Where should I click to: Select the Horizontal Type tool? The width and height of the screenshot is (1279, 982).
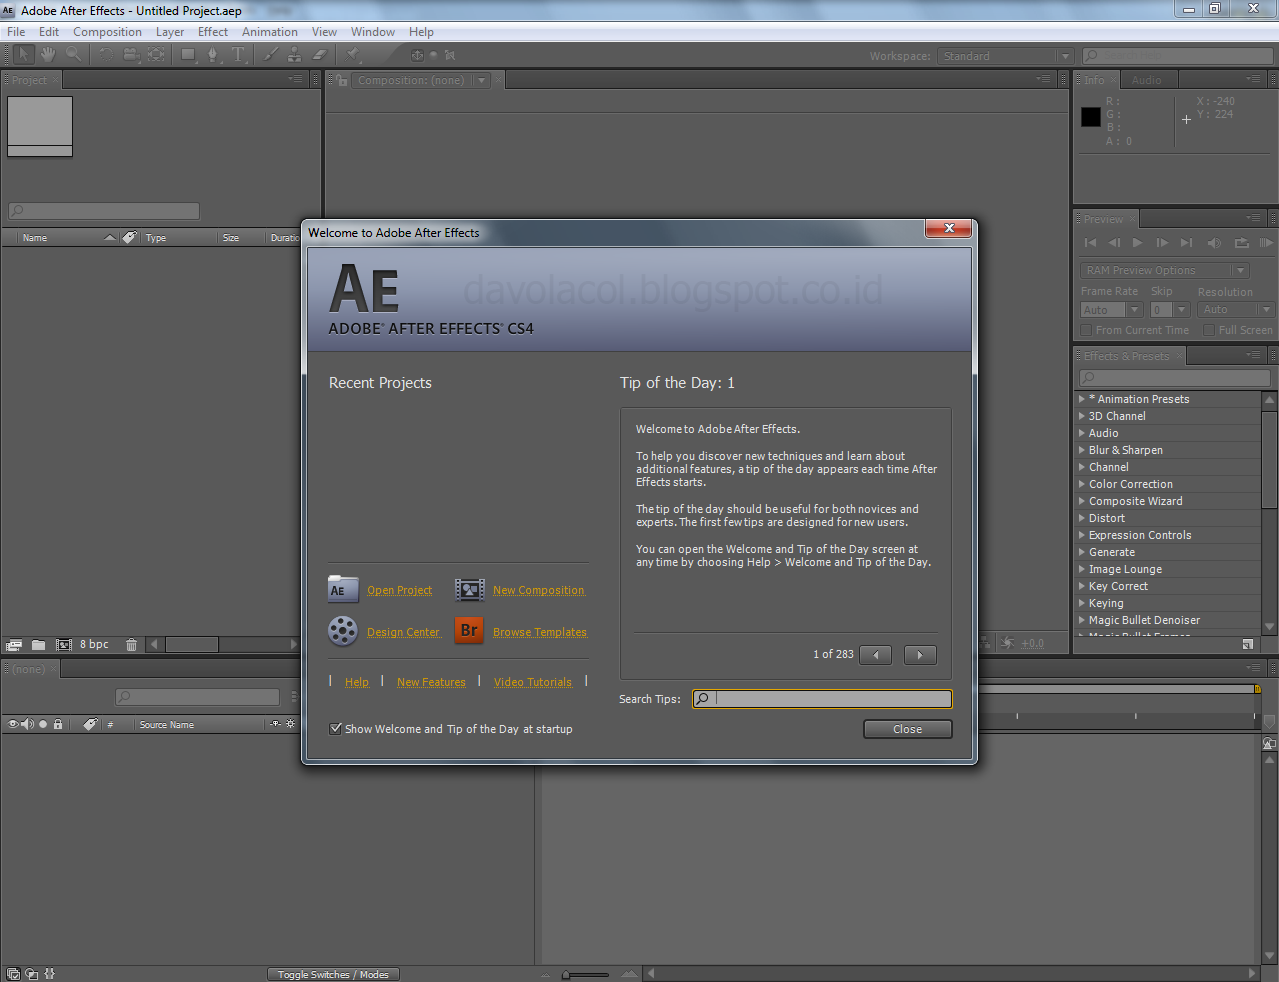click(x=238, y=55)
